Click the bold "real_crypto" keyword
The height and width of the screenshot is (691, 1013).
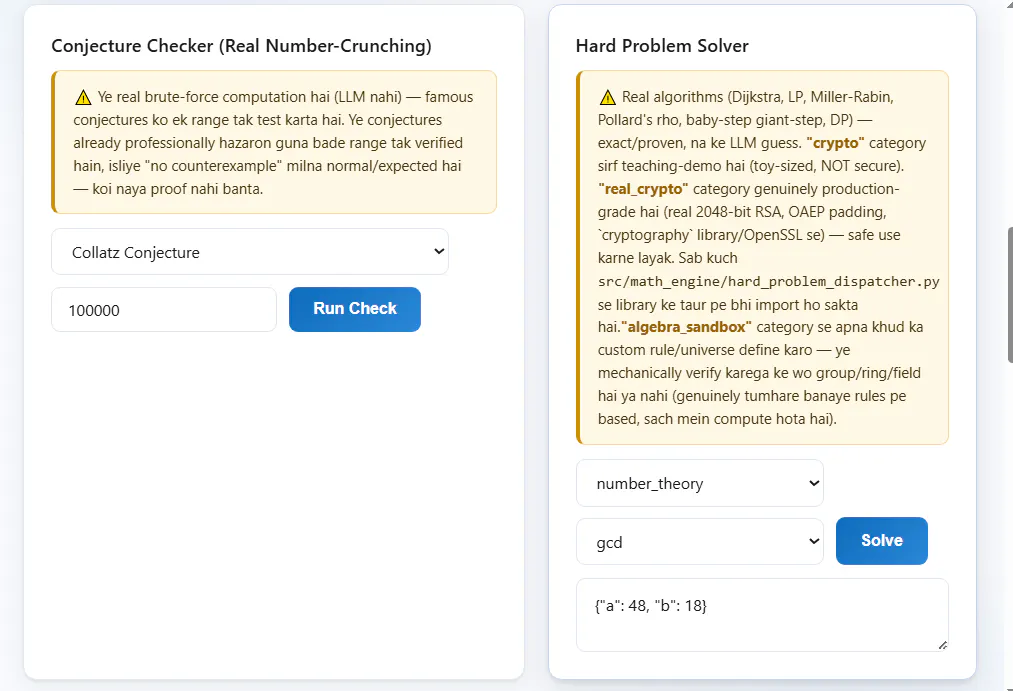click(643, 189)
